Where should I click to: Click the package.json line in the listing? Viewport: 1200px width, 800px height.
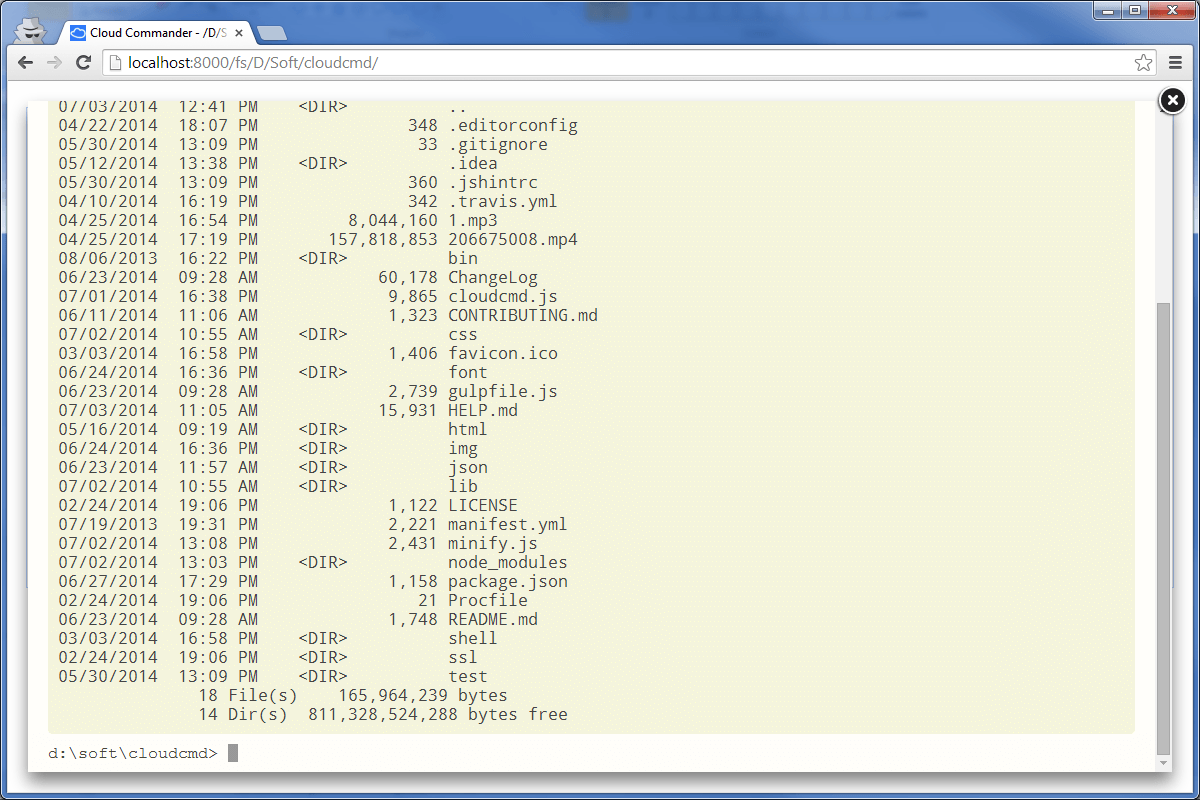click(x=313, y=581)
